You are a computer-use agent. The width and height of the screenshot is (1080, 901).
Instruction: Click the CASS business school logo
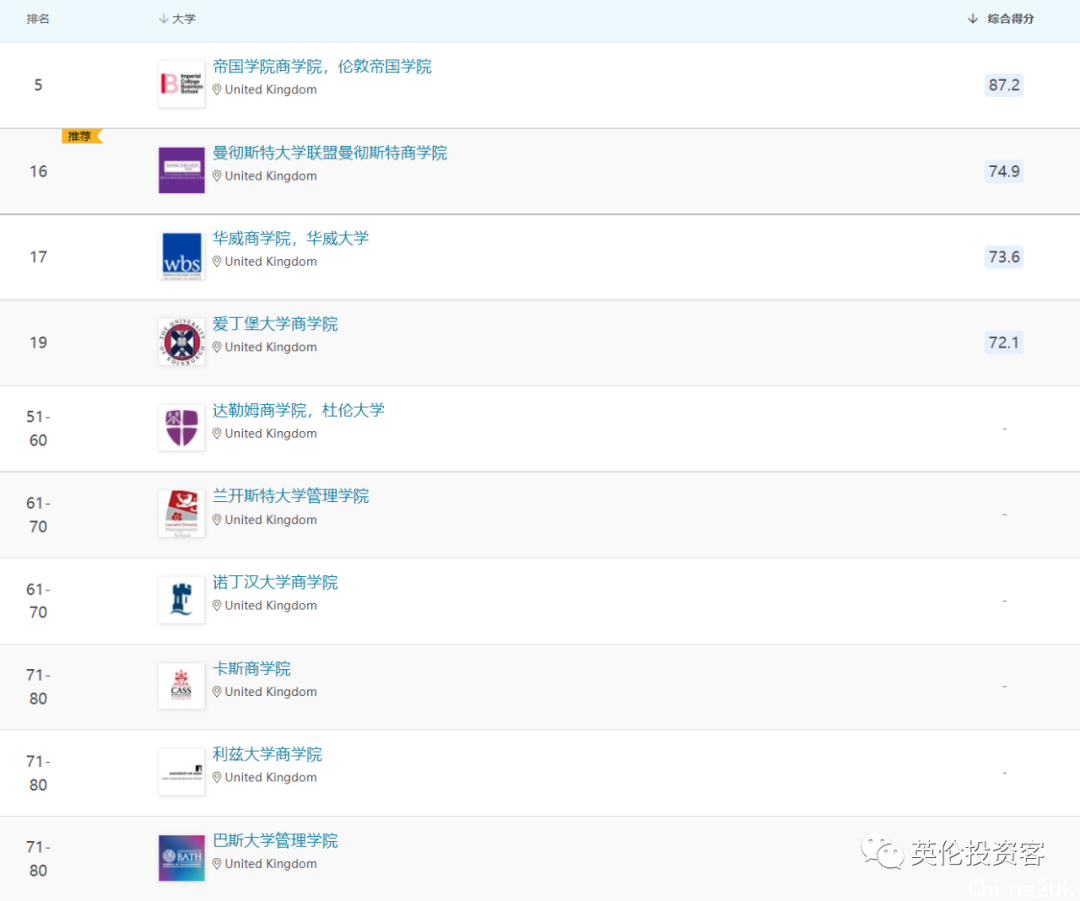182,685
